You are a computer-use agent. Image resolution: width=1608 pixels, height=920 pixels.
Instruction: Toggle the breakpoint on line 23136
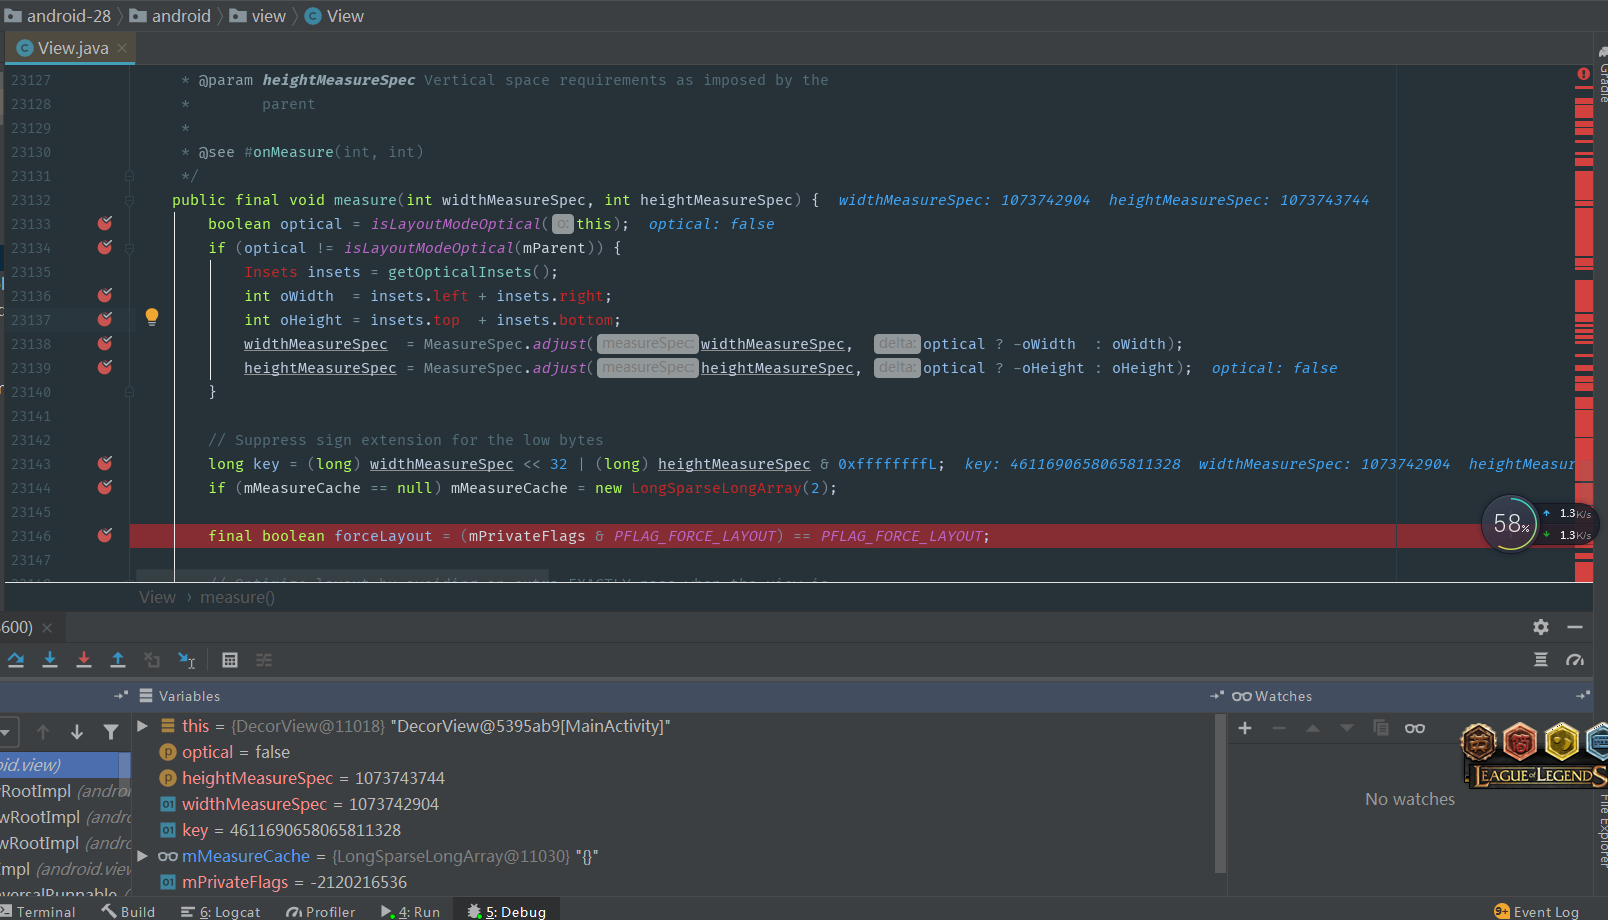coord(105,295)
